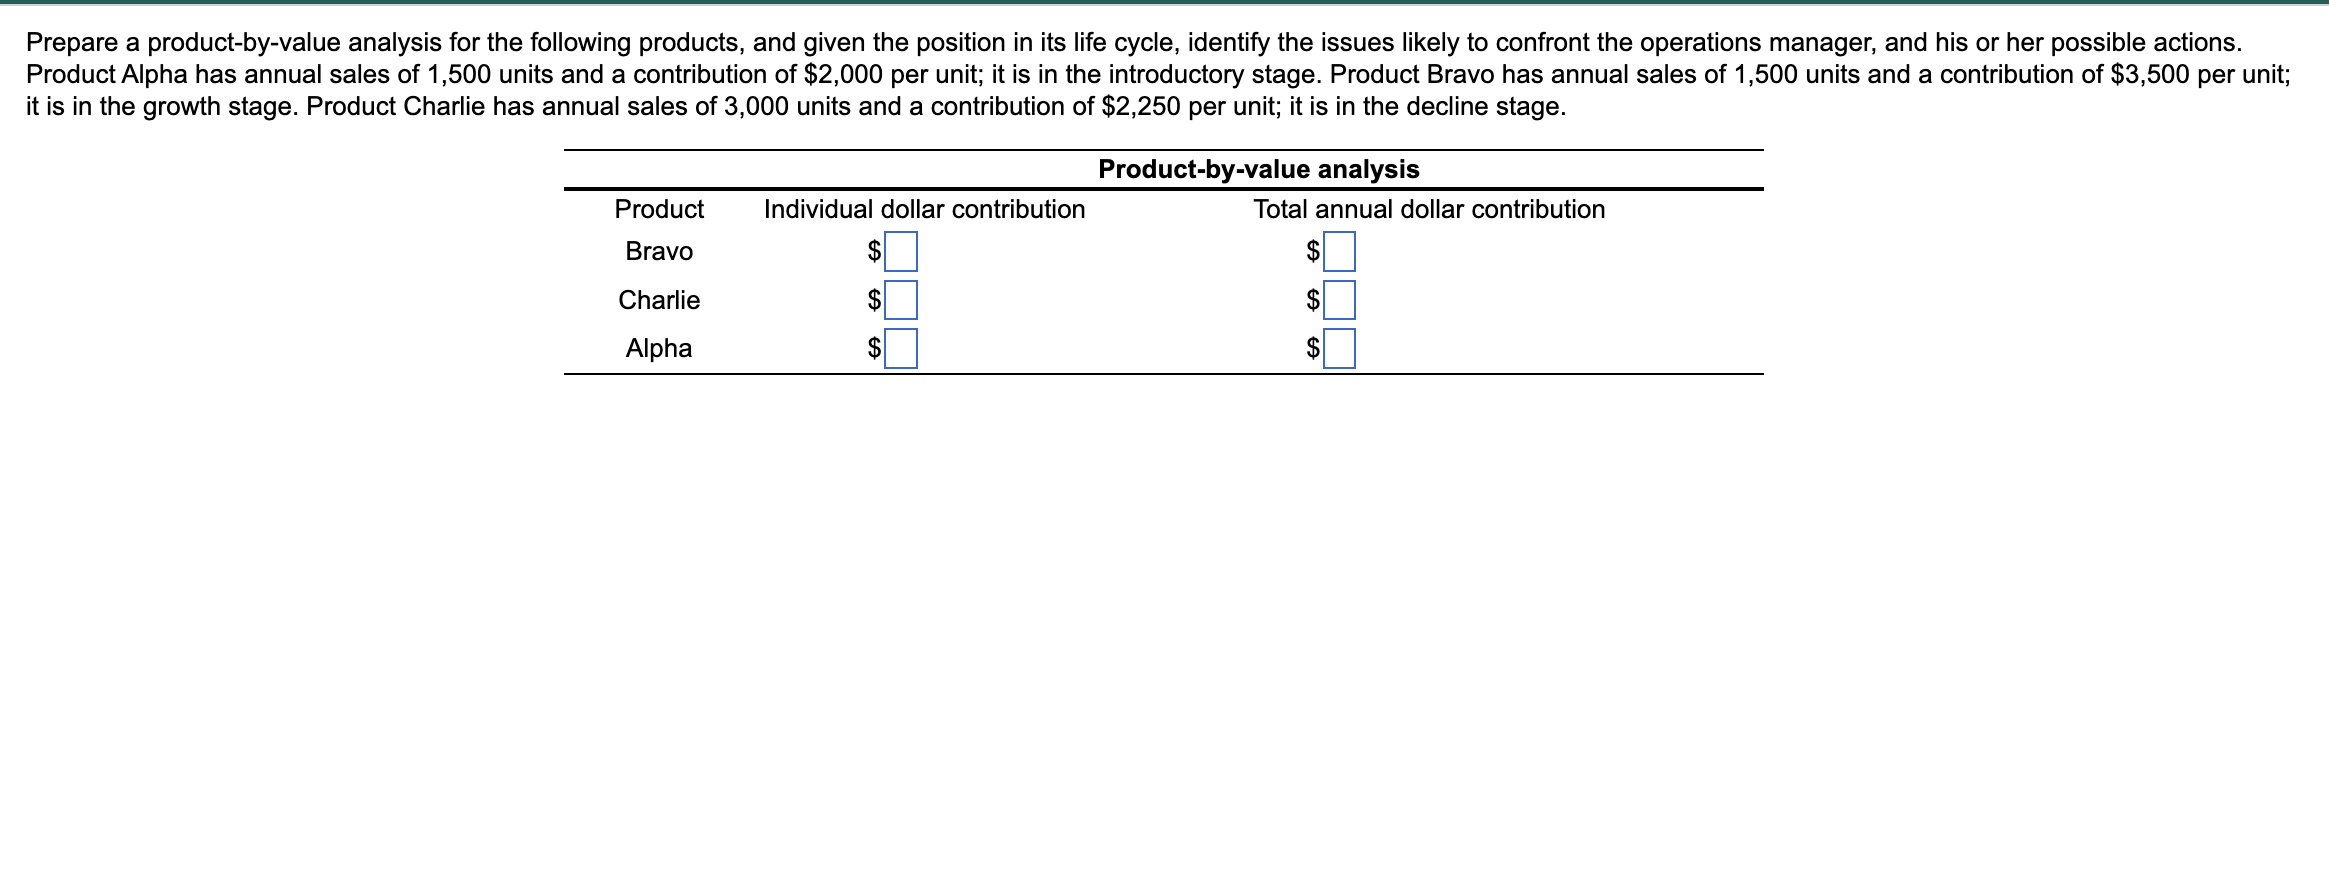Click the Total annual dollar contribution column header
Screen dimensions: 2329x873
(1429, 209)
